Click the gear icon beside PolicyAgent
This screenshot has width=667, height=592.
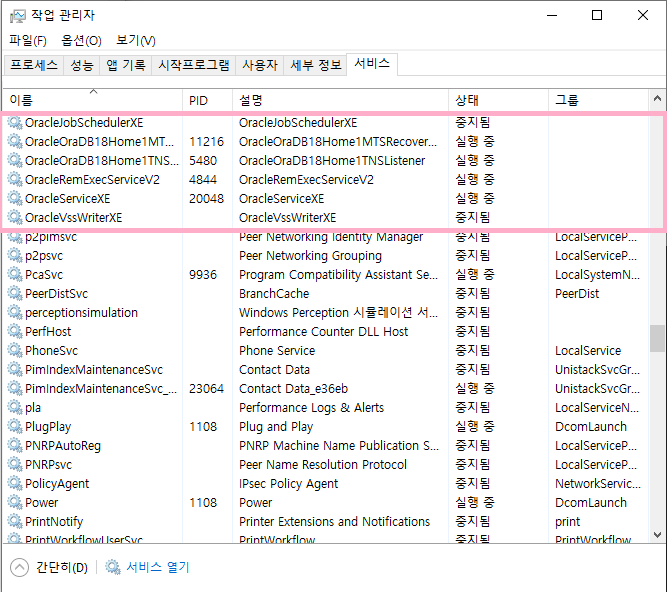click(x=15, y=484)
